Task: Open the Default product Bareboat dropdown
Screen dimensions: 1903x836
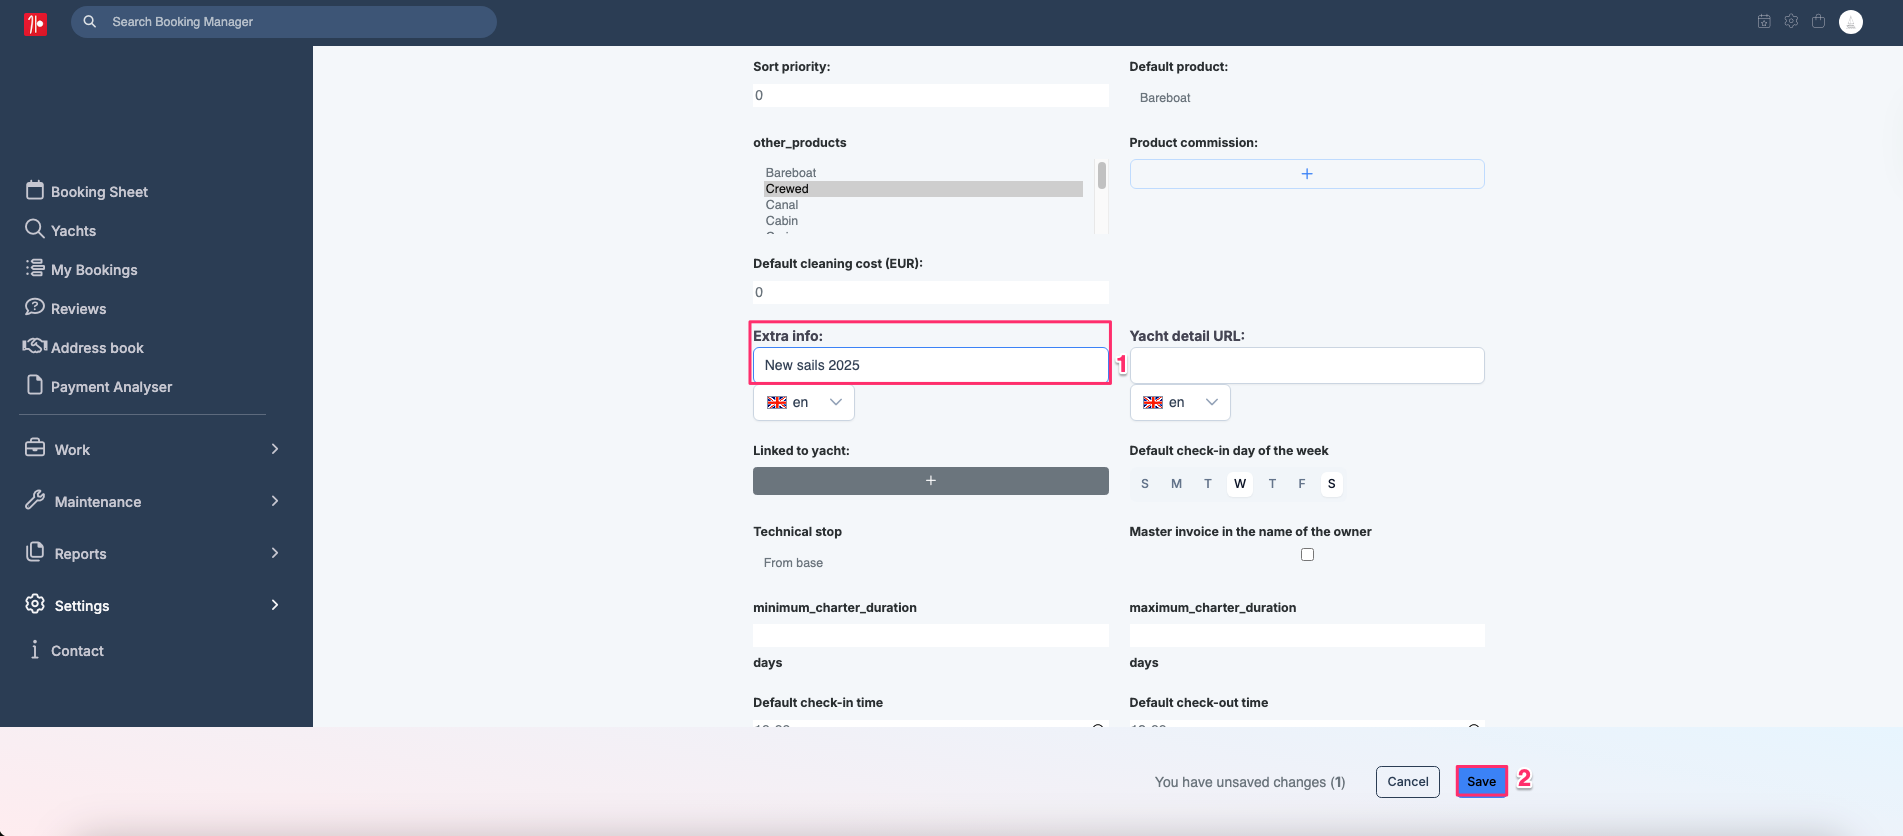Action: (x=1307, y=98)
